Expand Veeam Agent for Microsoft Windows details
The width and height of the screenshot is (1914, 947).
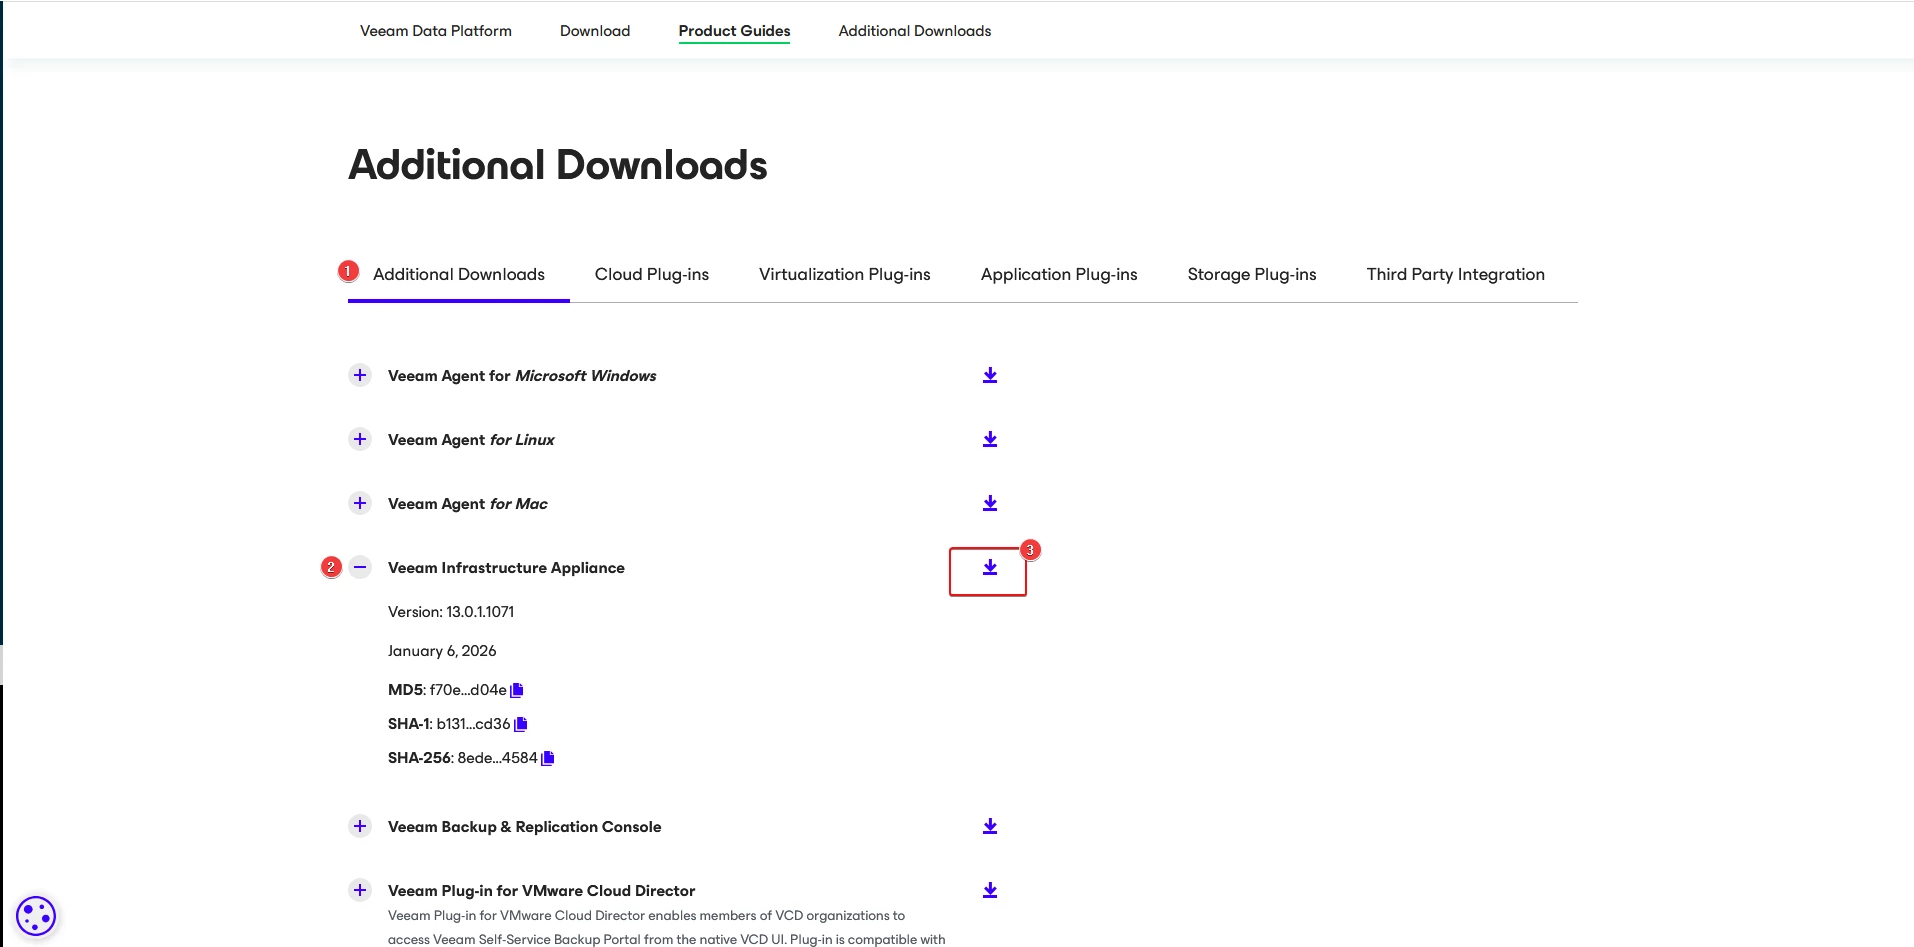tap(360, 375)
